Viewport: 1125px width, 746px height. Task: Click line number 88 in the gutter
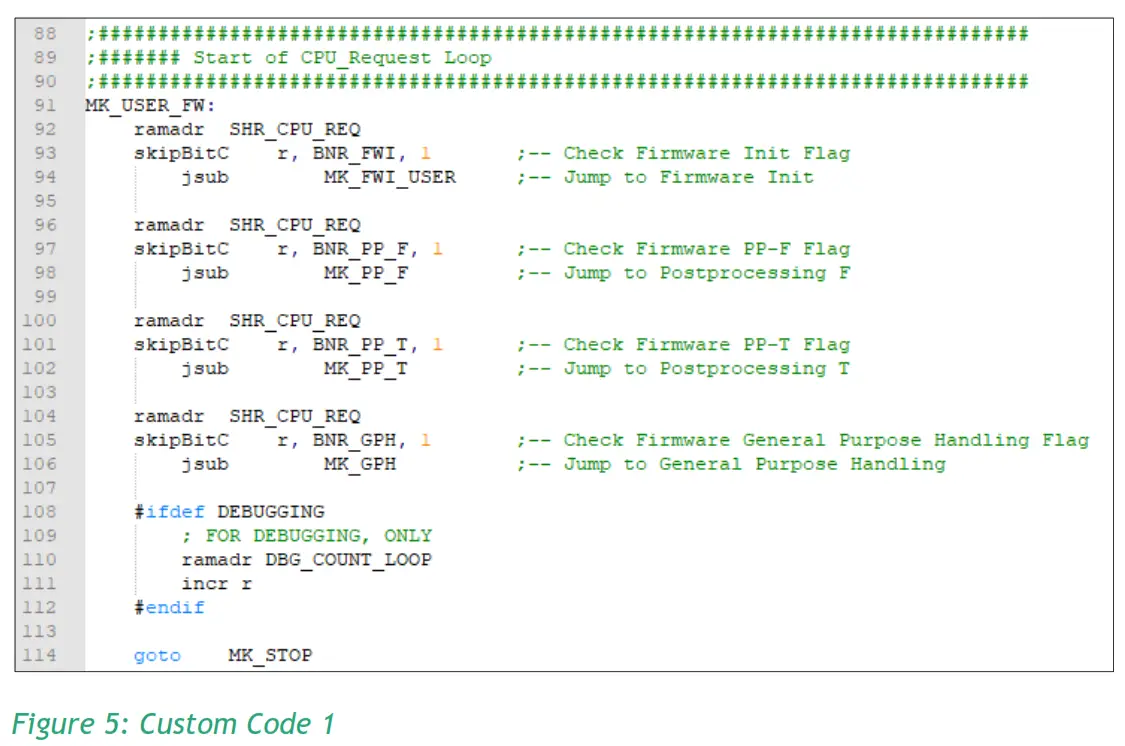pos(44,34)
